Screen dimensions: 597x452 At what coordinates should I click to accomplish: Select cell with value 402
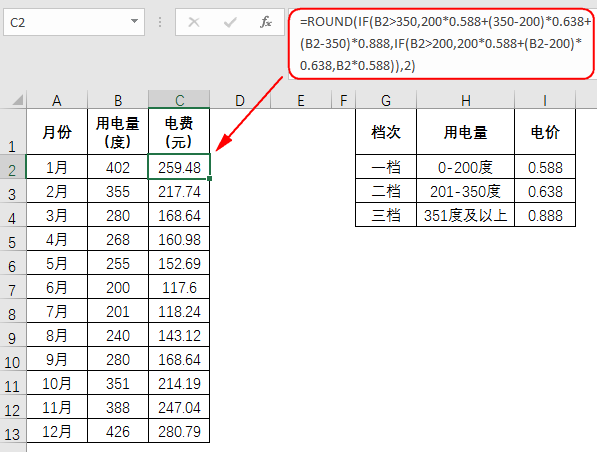(x=118, y=167)
